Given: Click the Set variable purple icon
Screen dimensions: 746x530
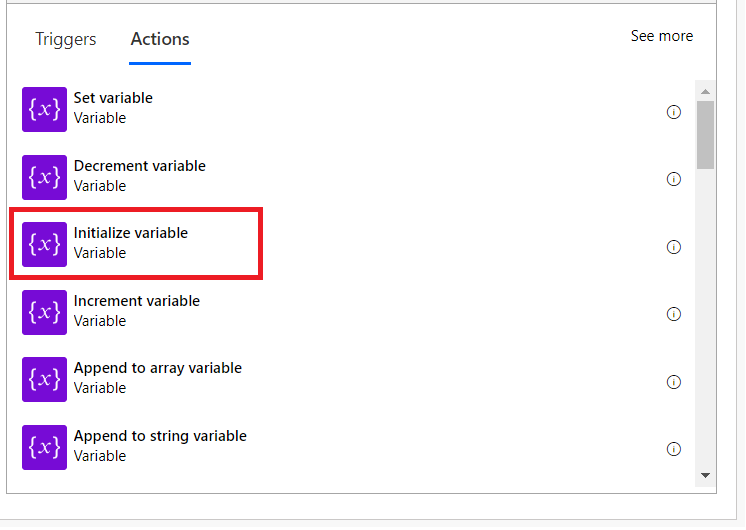Looking at the screenshot, I should click(x=44, y=109).
